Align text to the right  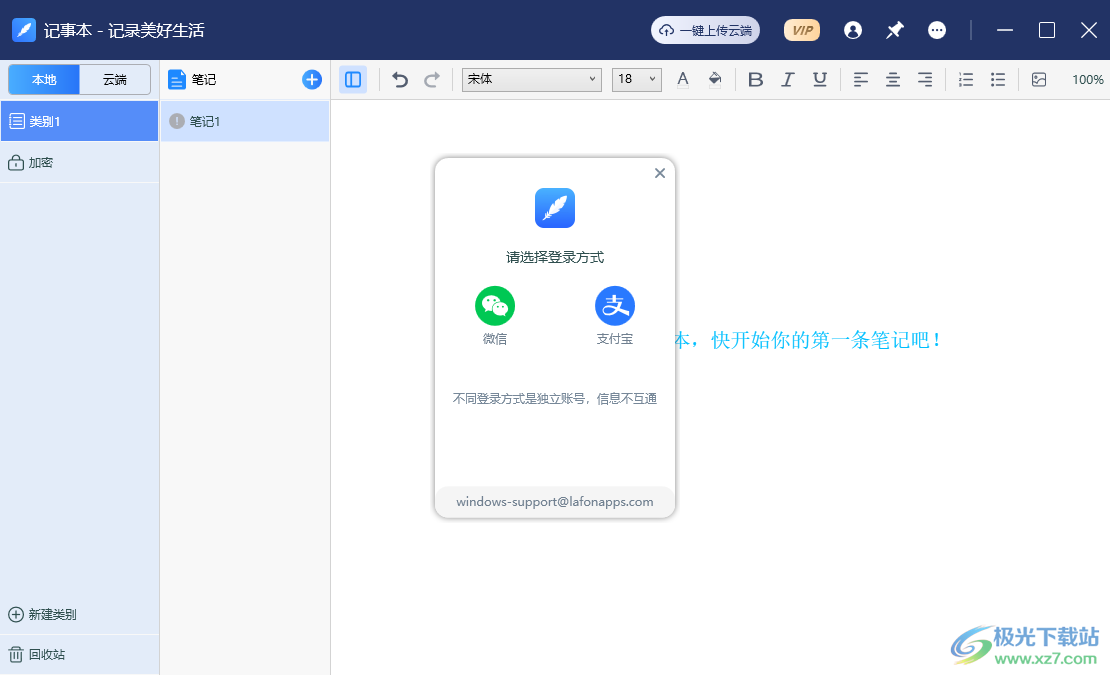click(925, 79)
